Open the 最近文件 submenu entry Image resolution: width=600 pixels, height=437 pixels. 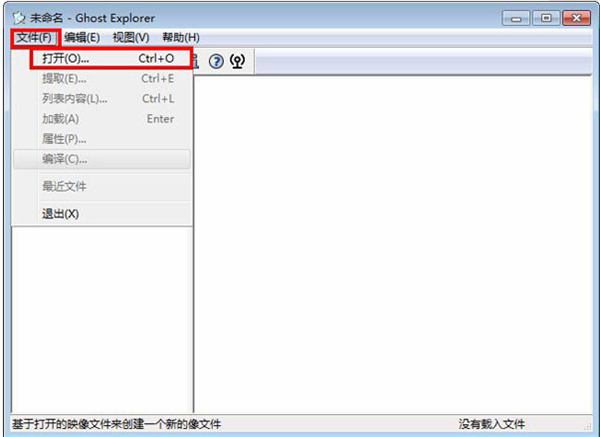point(102,187)
